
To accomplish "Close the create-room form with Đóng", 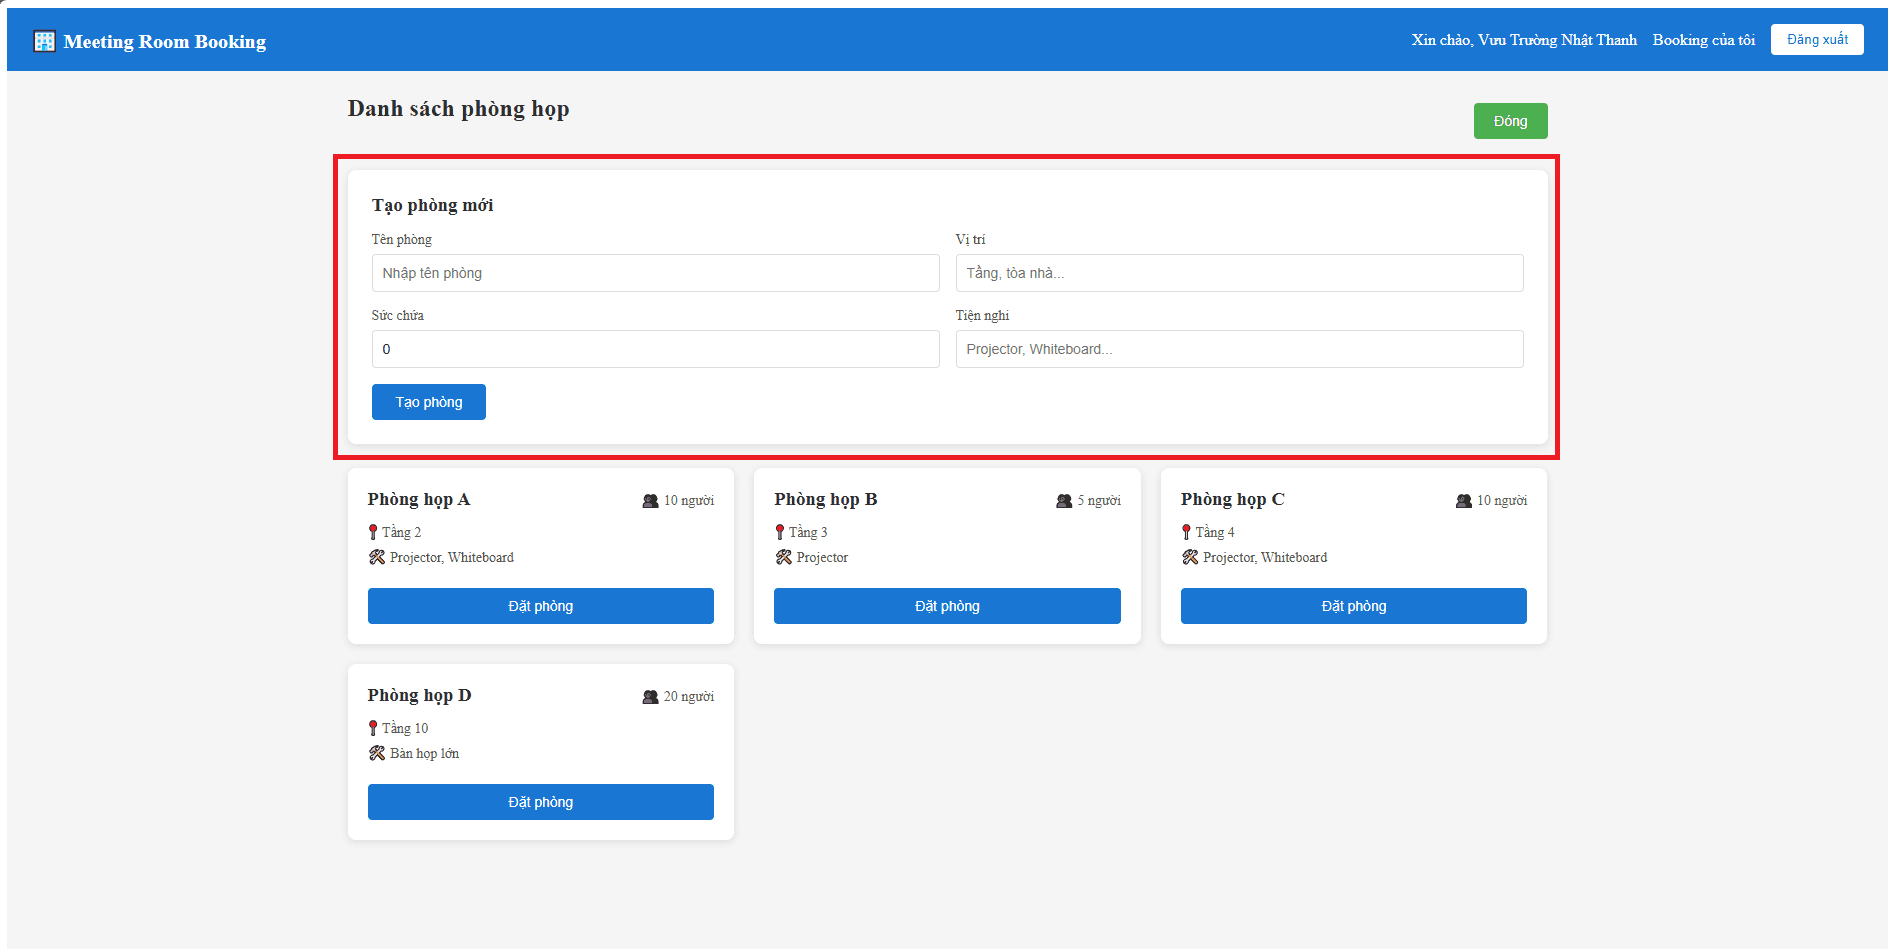I will pyautogui.click(x=1510, y=121).
